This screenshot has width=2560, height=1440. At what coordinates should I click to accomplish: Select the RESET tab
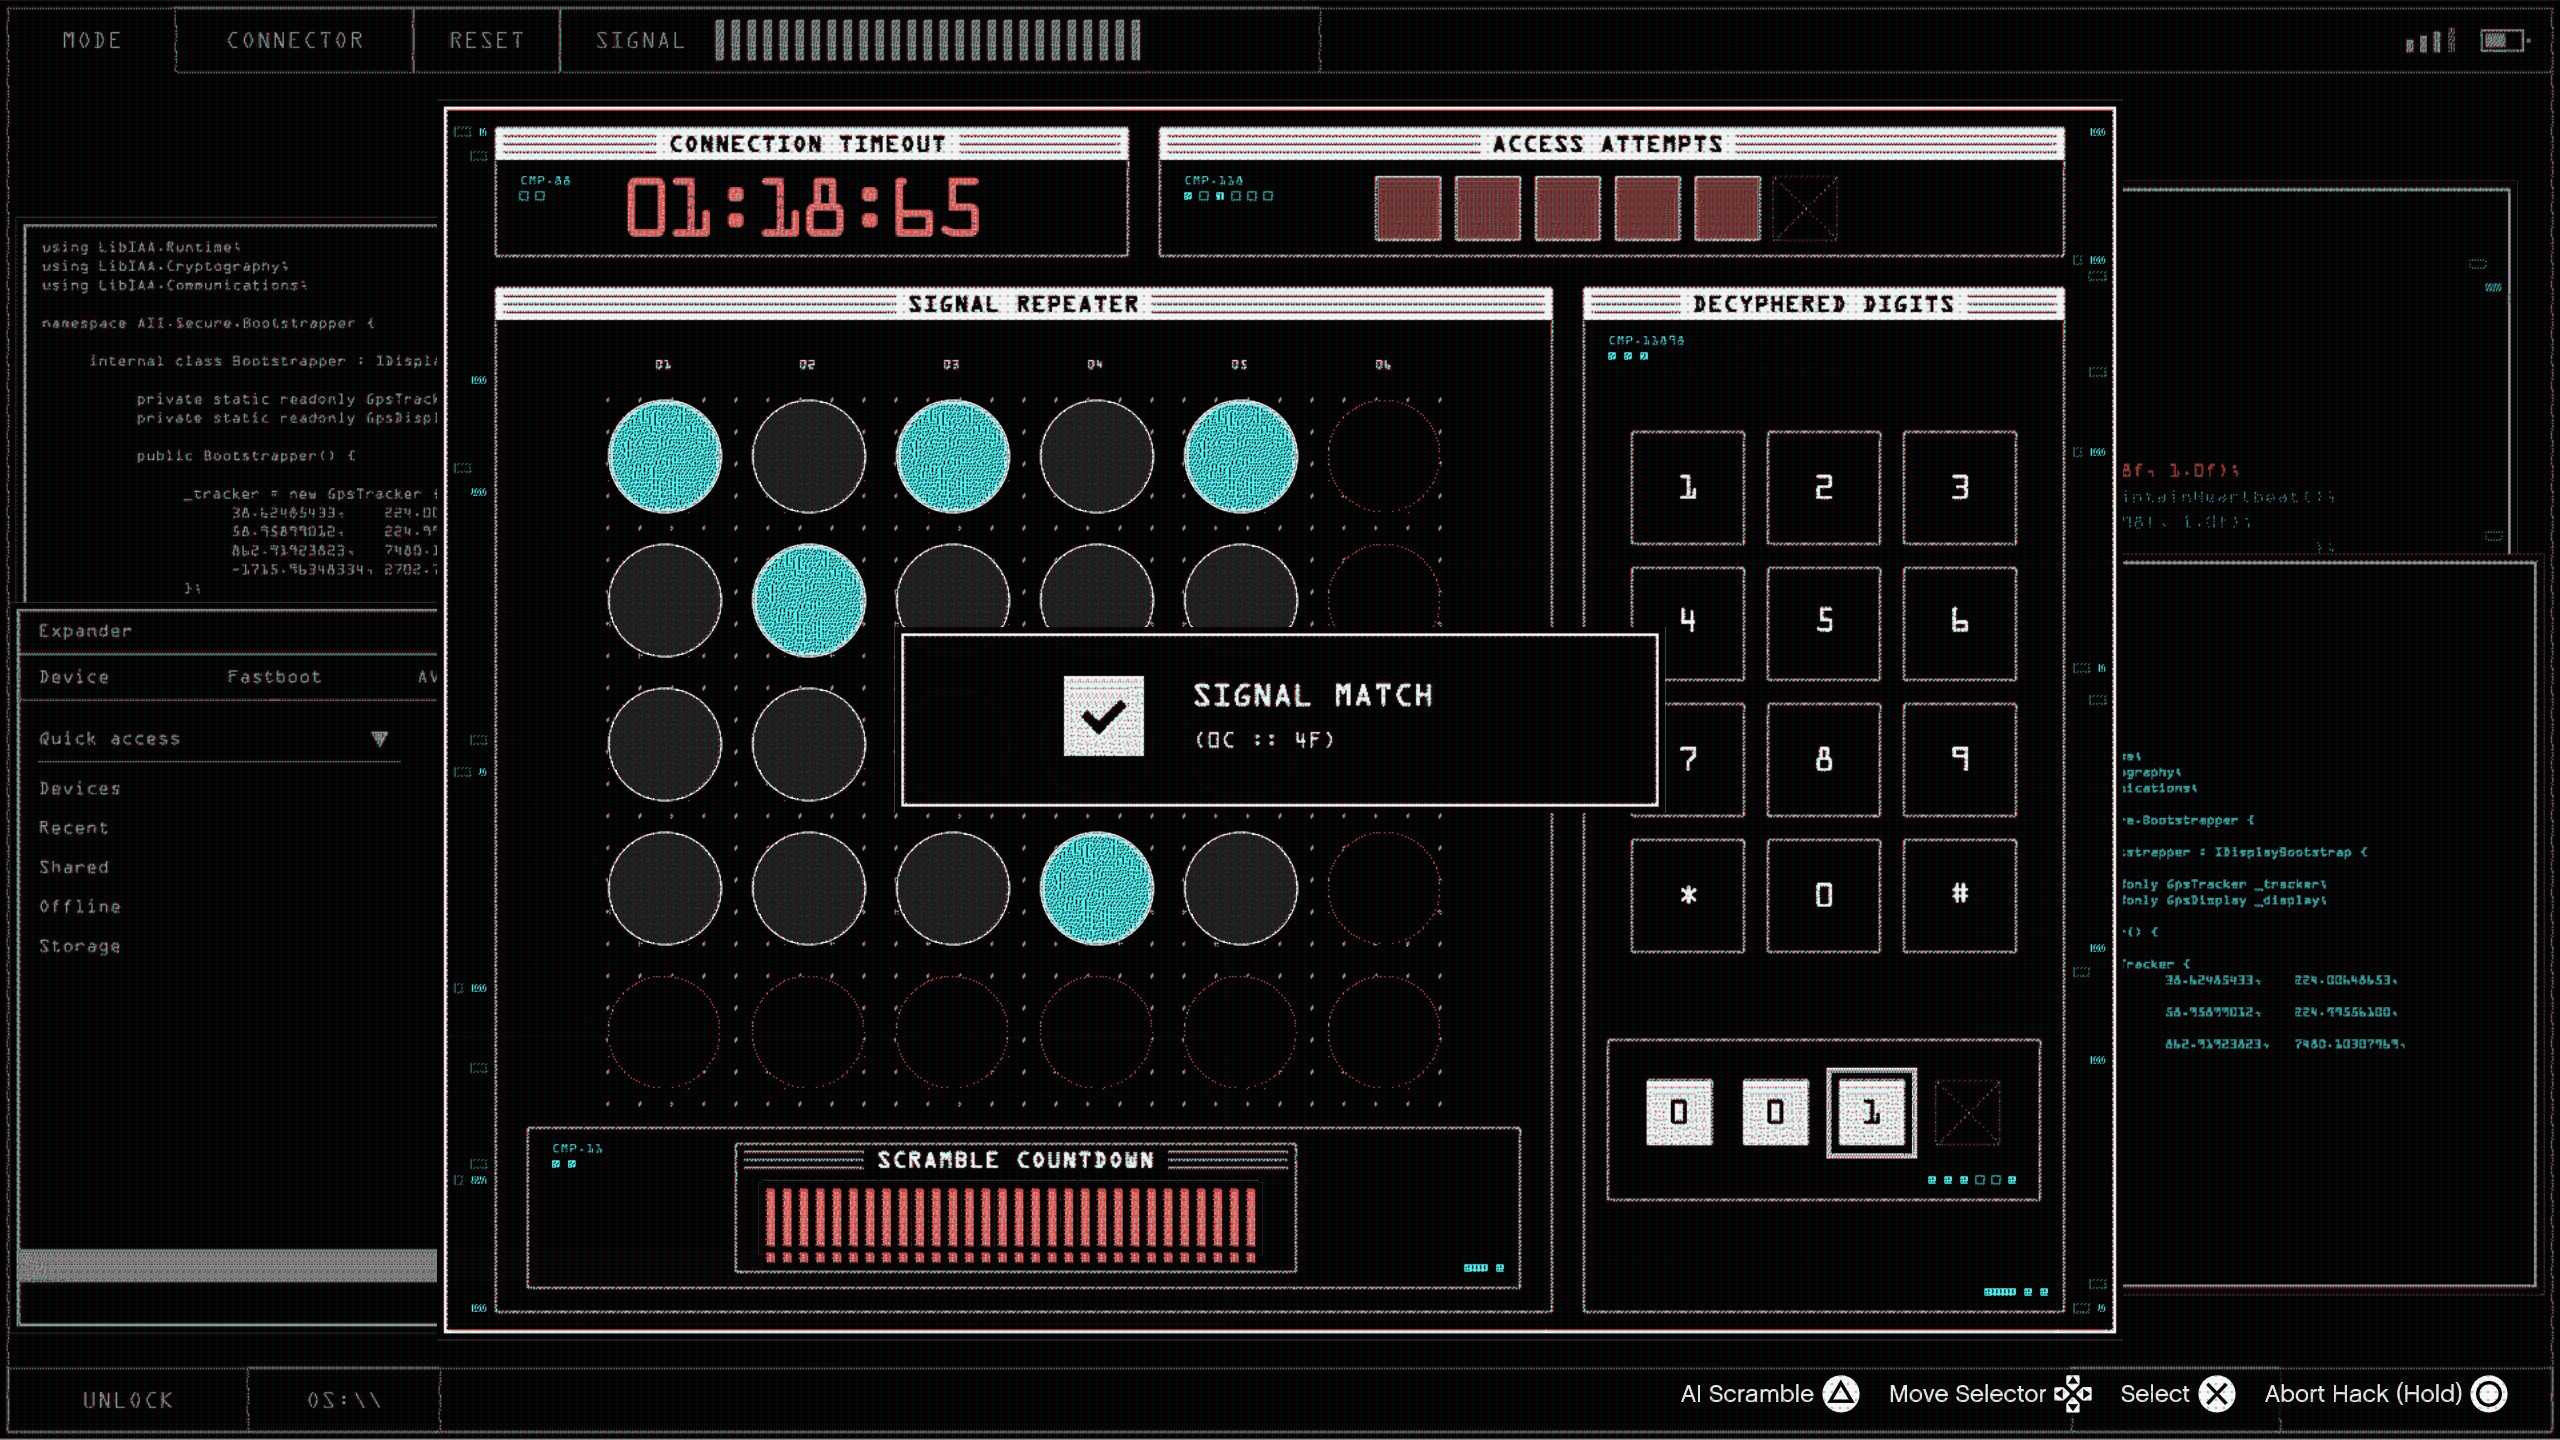(486, 40)
